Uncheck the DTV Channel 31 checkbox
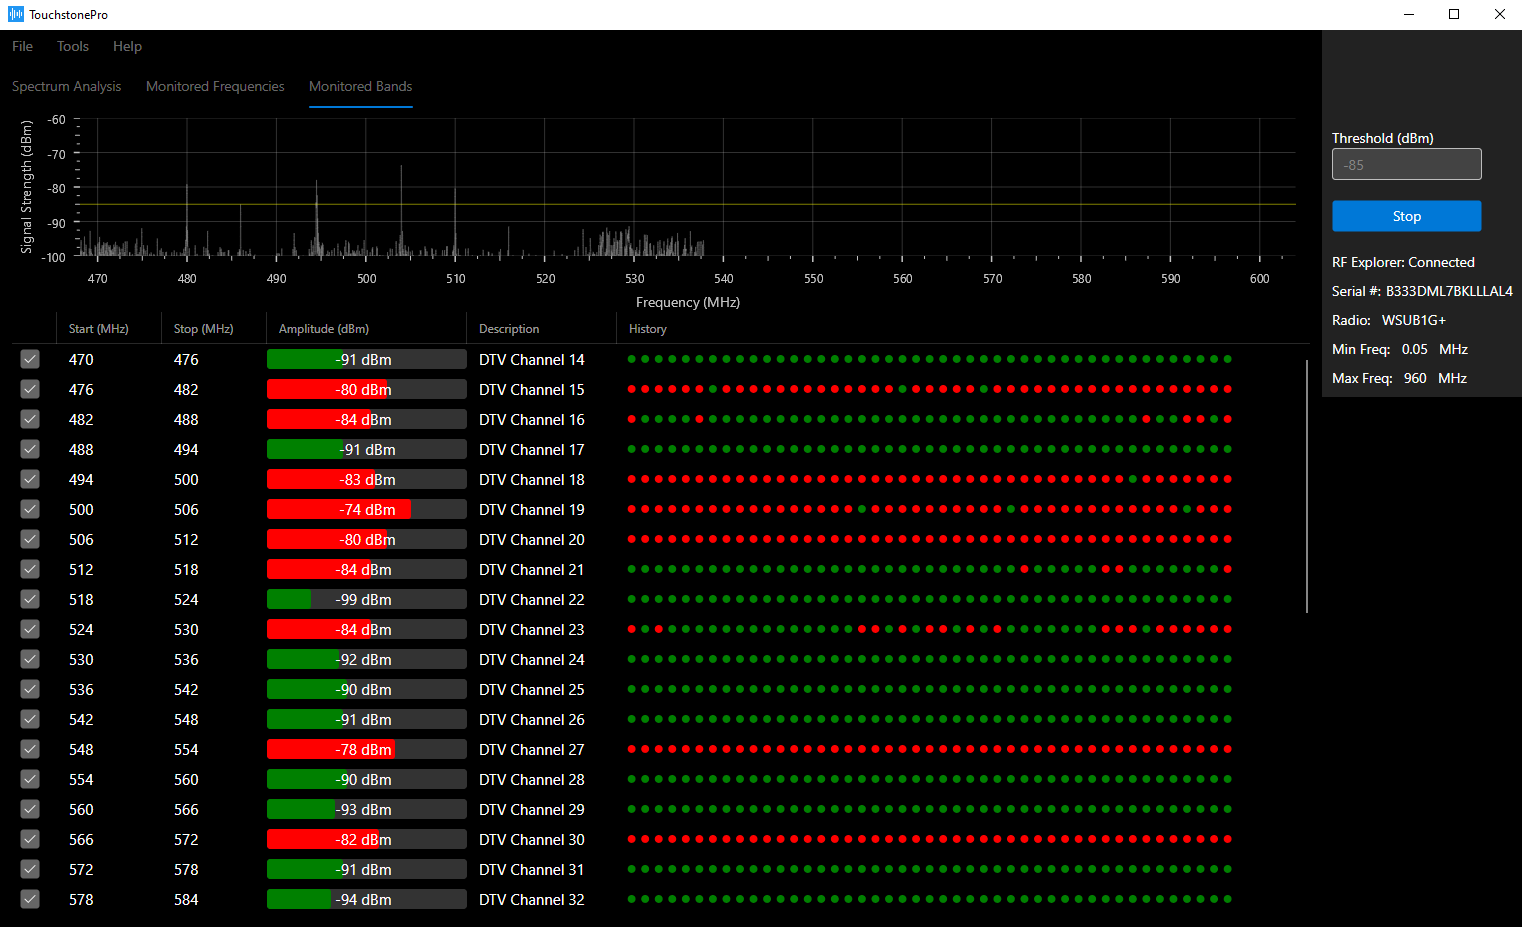Image resolution: width=1522 pixels, height=927 pixels. (x=30, y=869)
